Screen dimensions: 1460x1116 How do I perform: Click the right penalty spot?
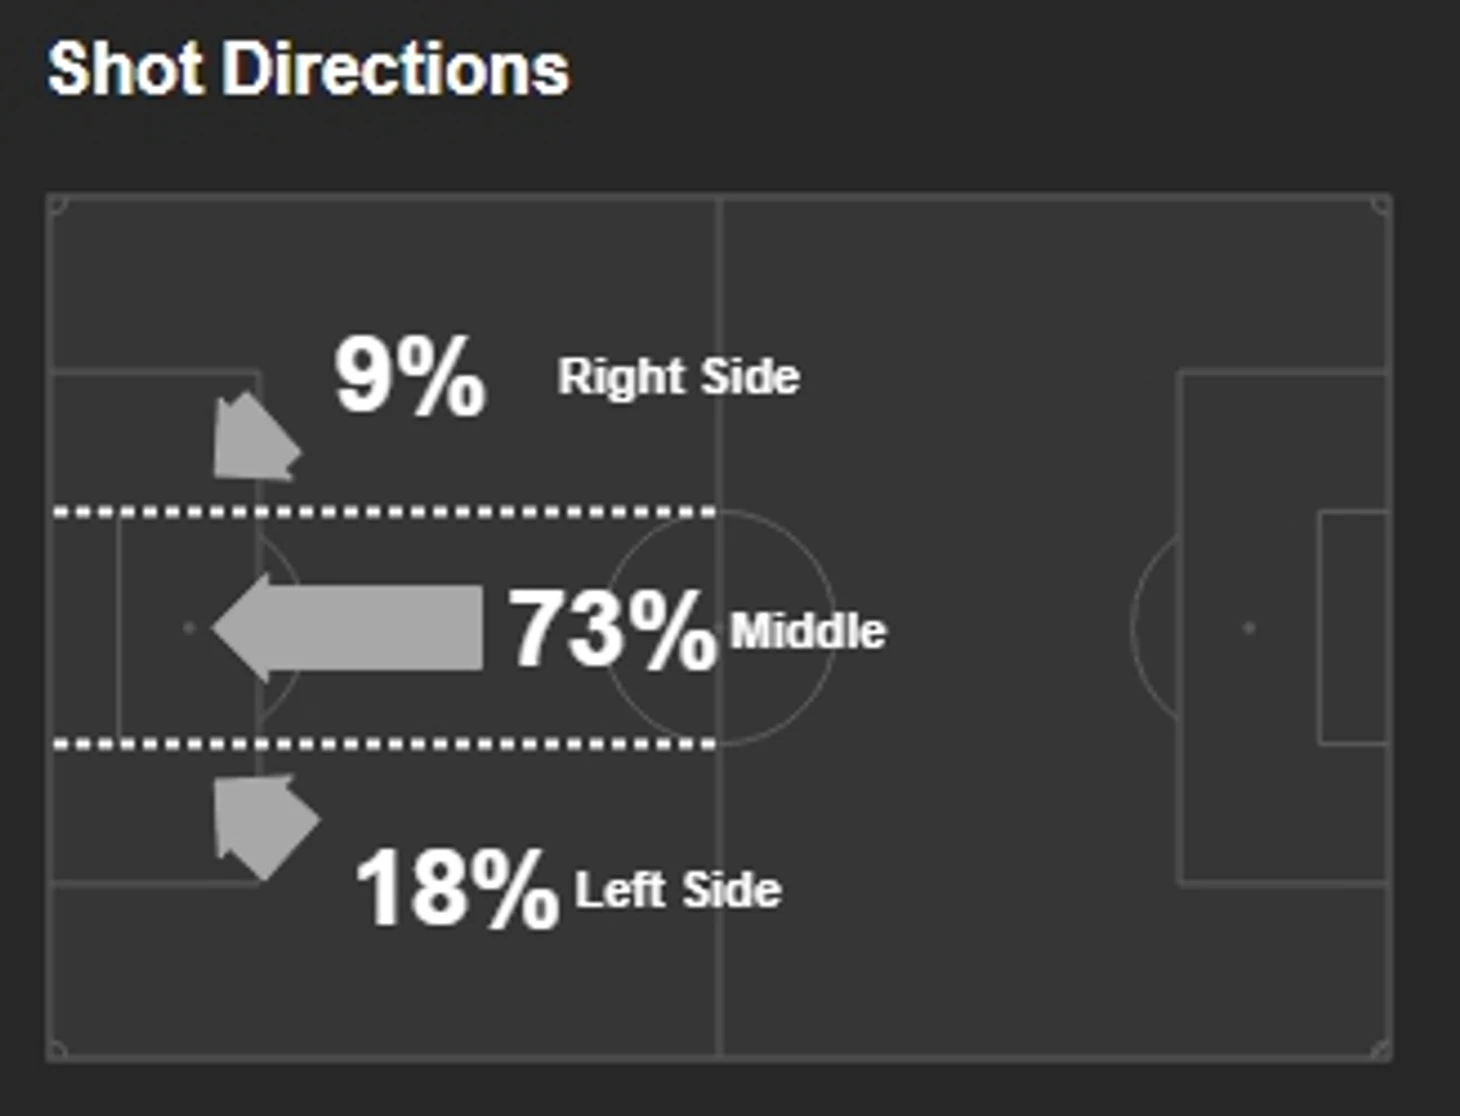pos(1248,628)
